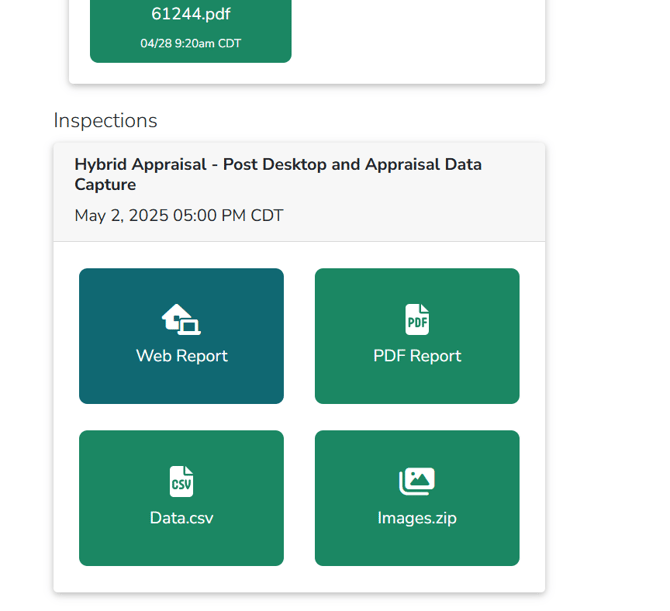Image resolution: width=670 pixels, height=611 pixels.
Task: Click the "Web Report" label text
Action: click(181, 356)
